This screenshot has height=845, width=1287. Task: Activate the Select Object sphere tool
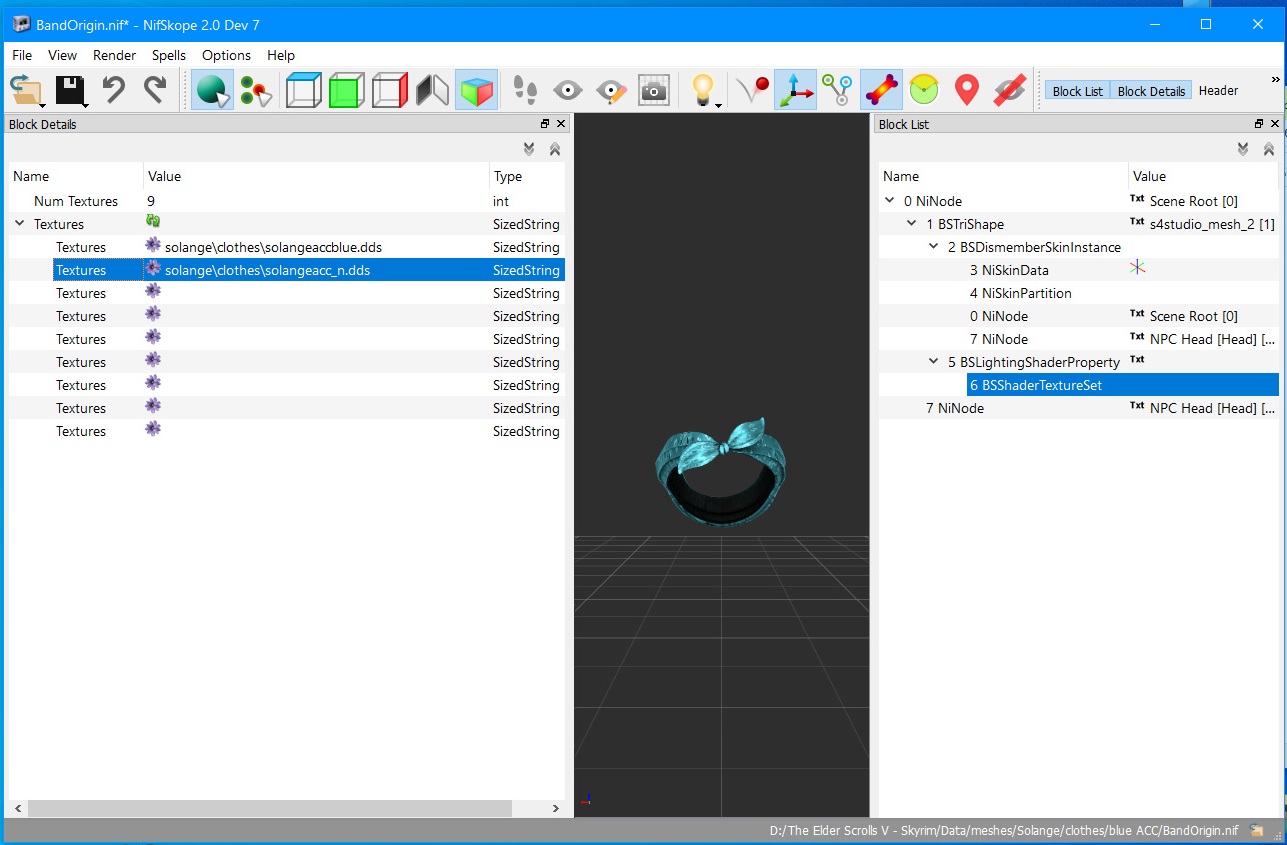[212, 91]
